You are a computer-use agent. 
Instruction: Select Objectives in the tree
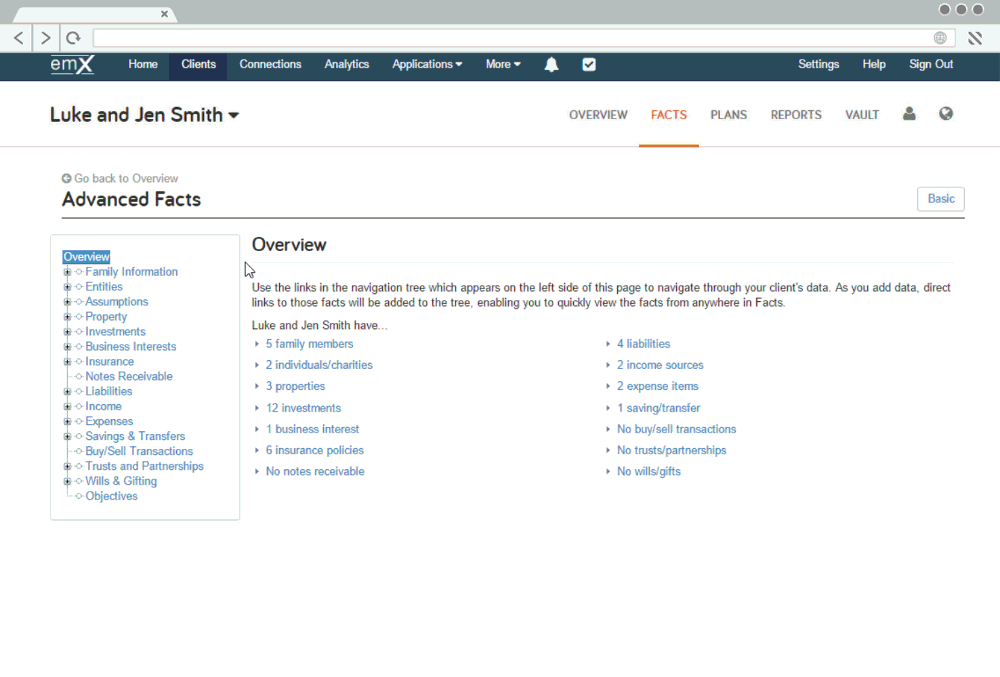pos(111,496)
